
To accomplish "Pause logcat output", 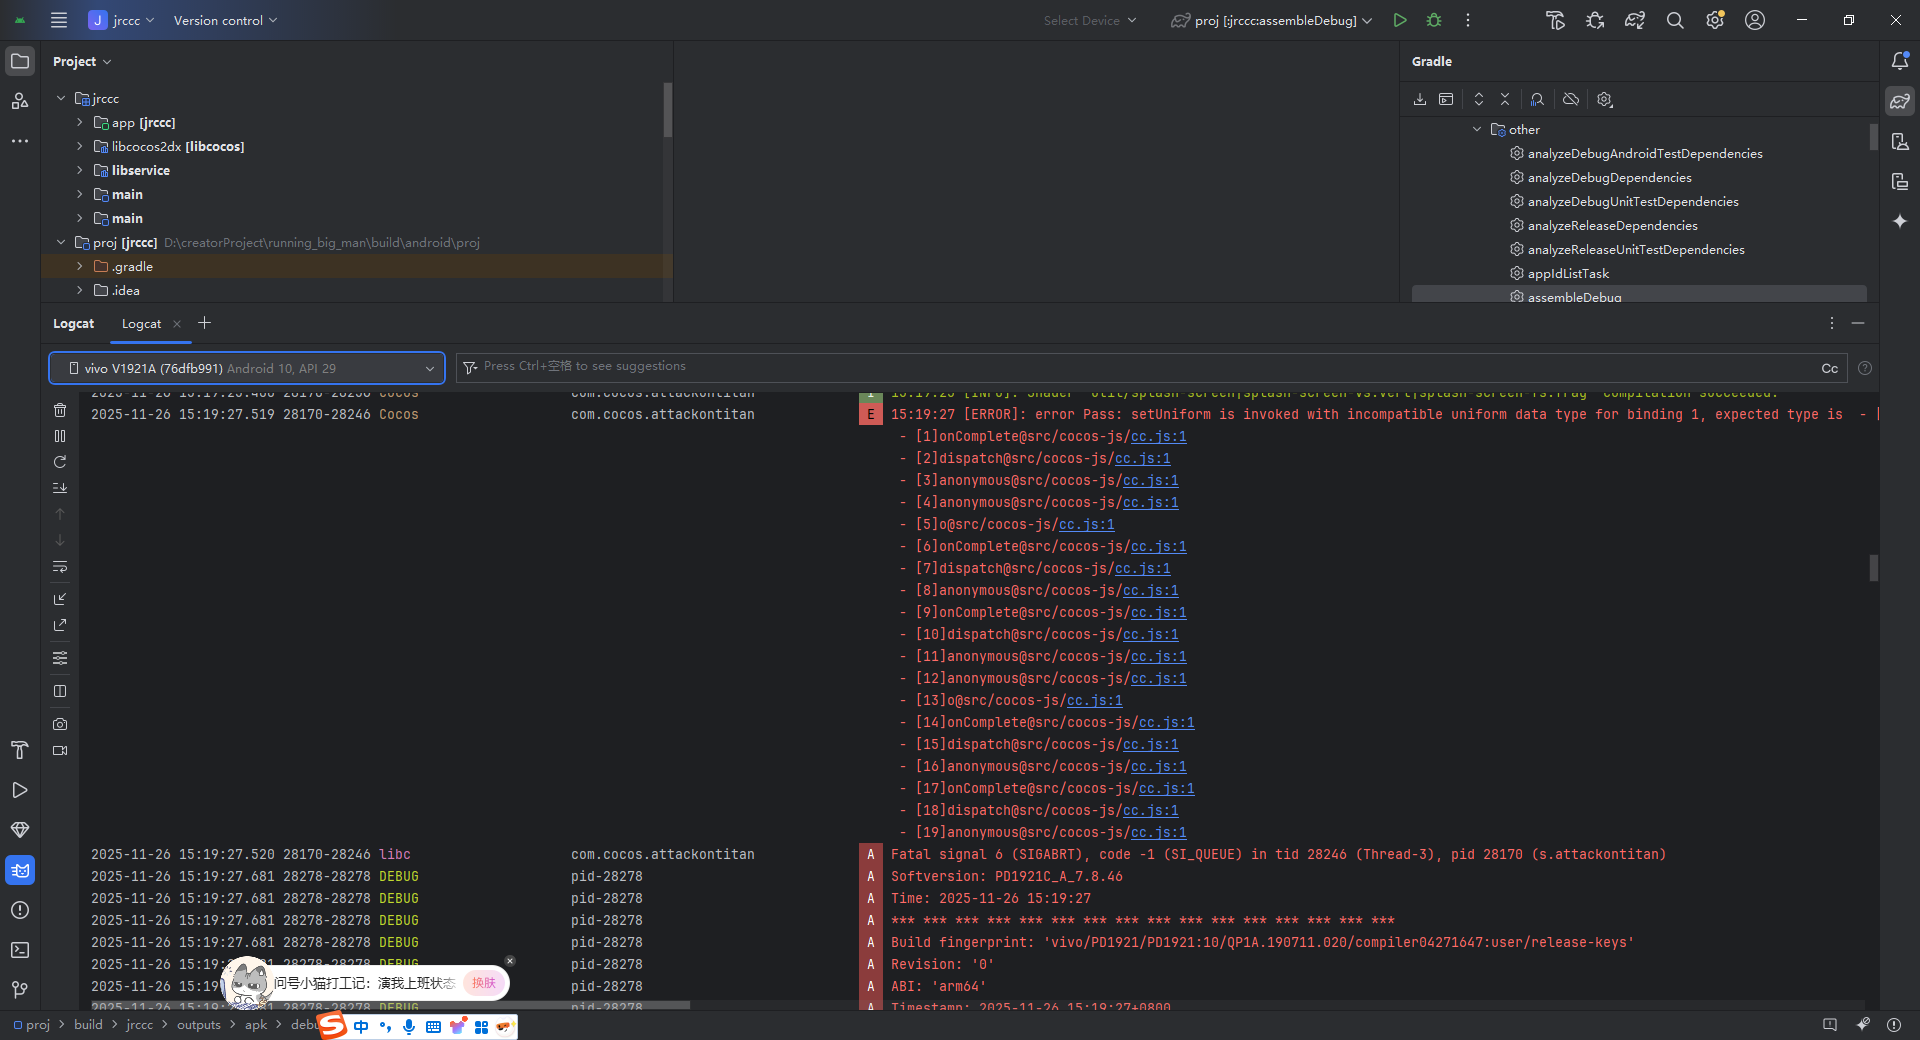I will [x=60, y=436].
